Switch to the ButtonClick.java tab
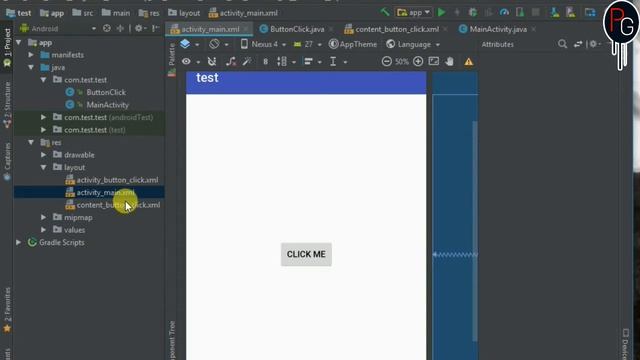This screenshot has width=640, height=360. coord(297,29)
